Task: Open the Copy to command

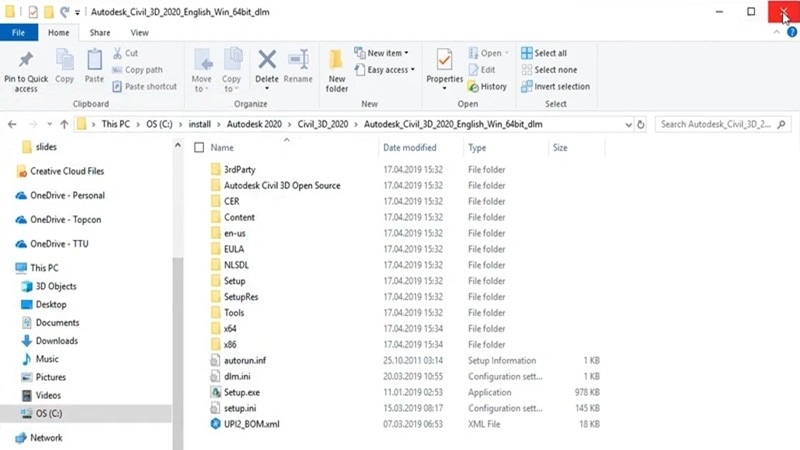Action: (231, 70)
